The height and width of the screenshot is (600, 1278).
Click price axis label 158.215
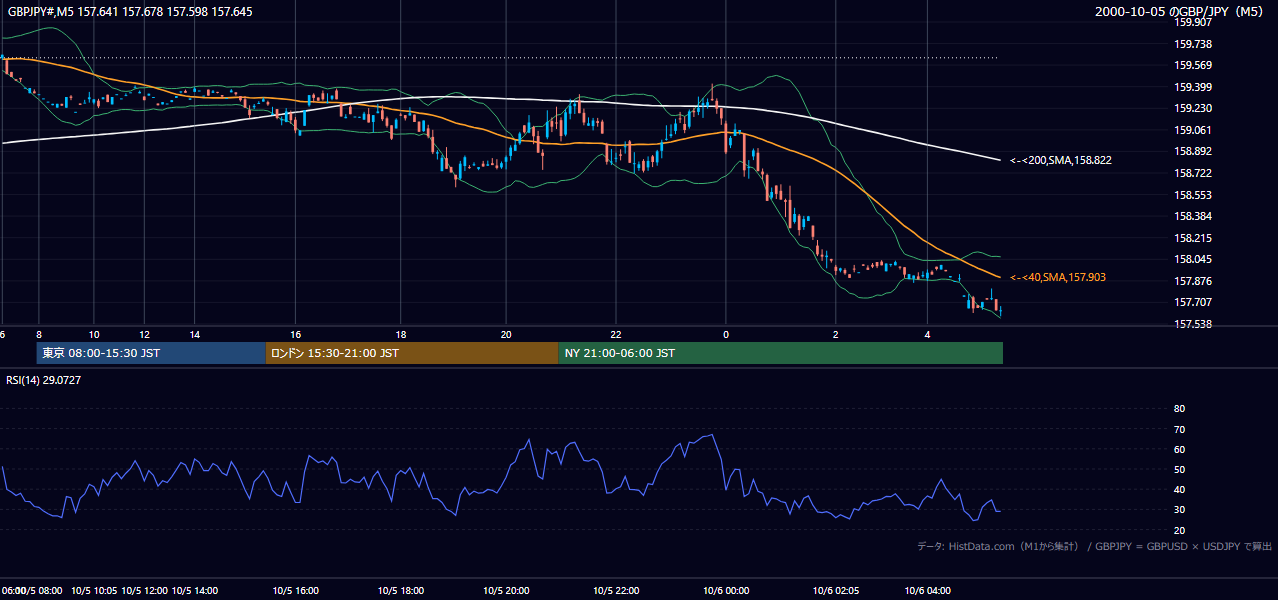pyautogui.click(x=1193, y=238)
